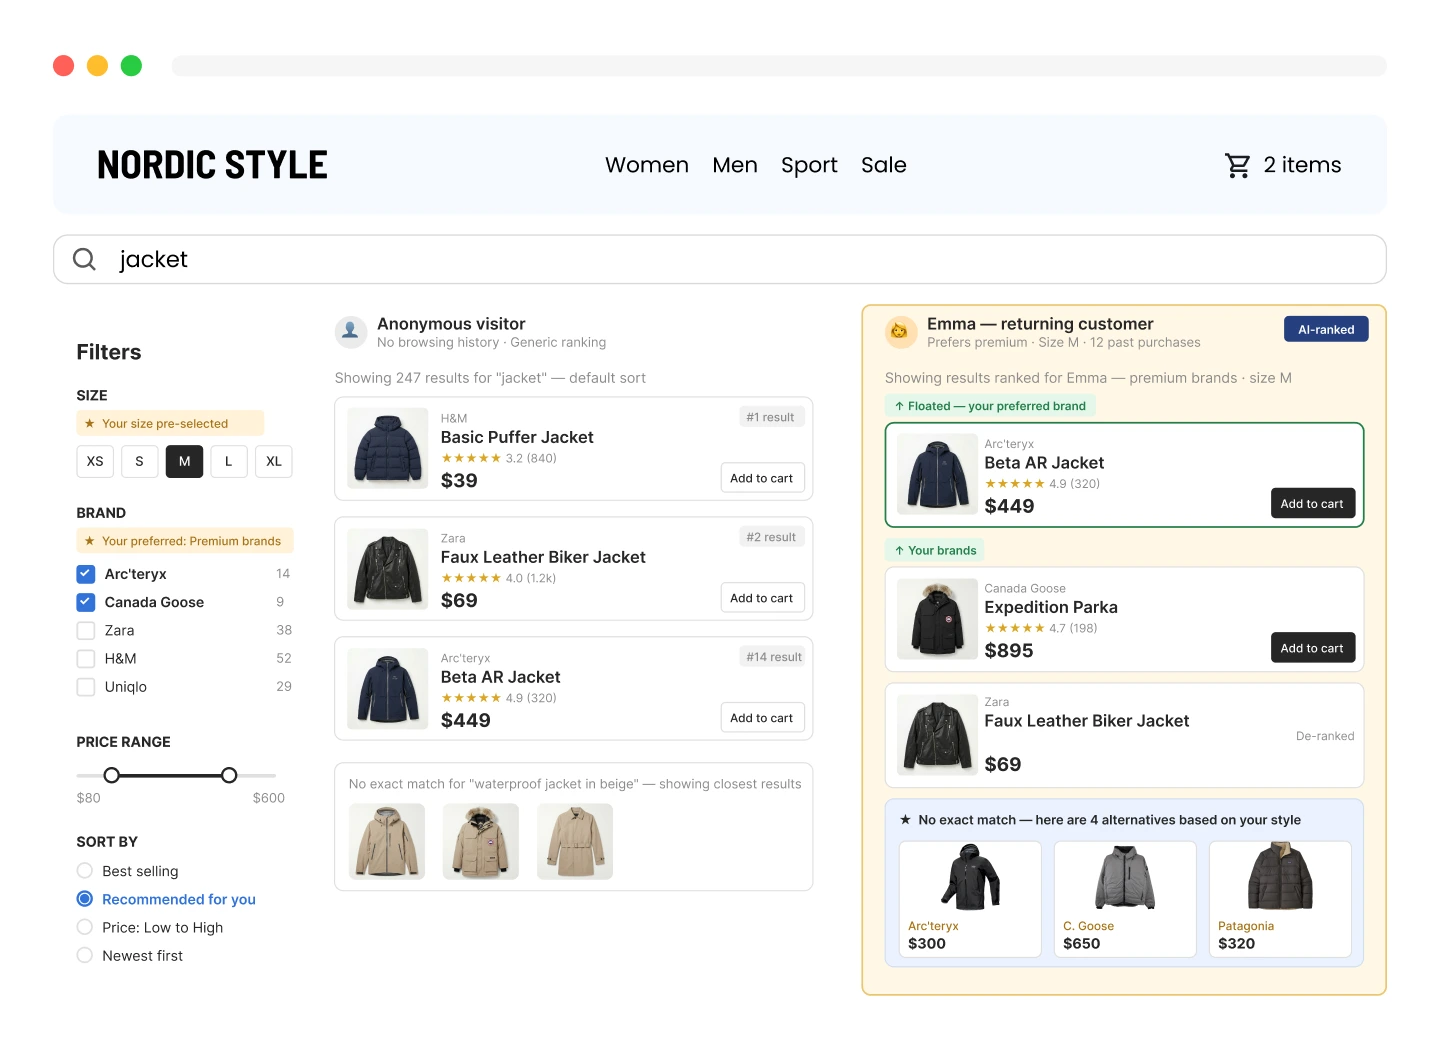The width and height of the screenshot is (1440, 1047).
Task: Open the Men menu
Action: (x=735, y=165)
